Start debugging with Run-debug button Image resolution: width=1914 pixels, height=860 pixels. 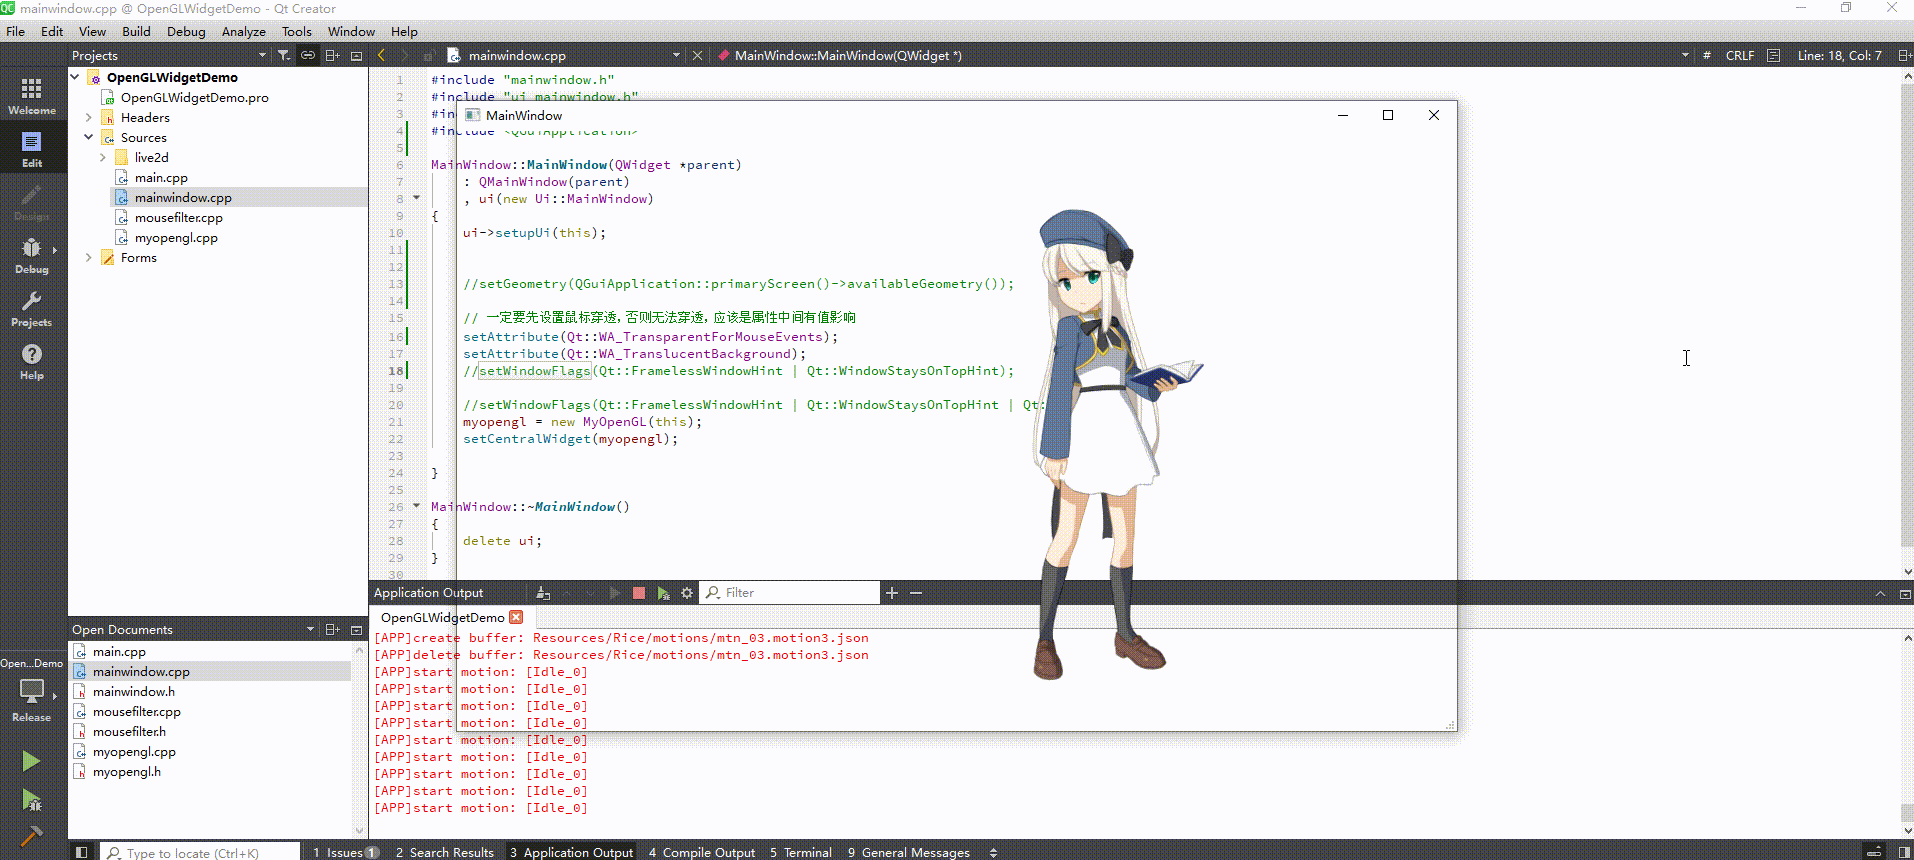click(31, 800)
